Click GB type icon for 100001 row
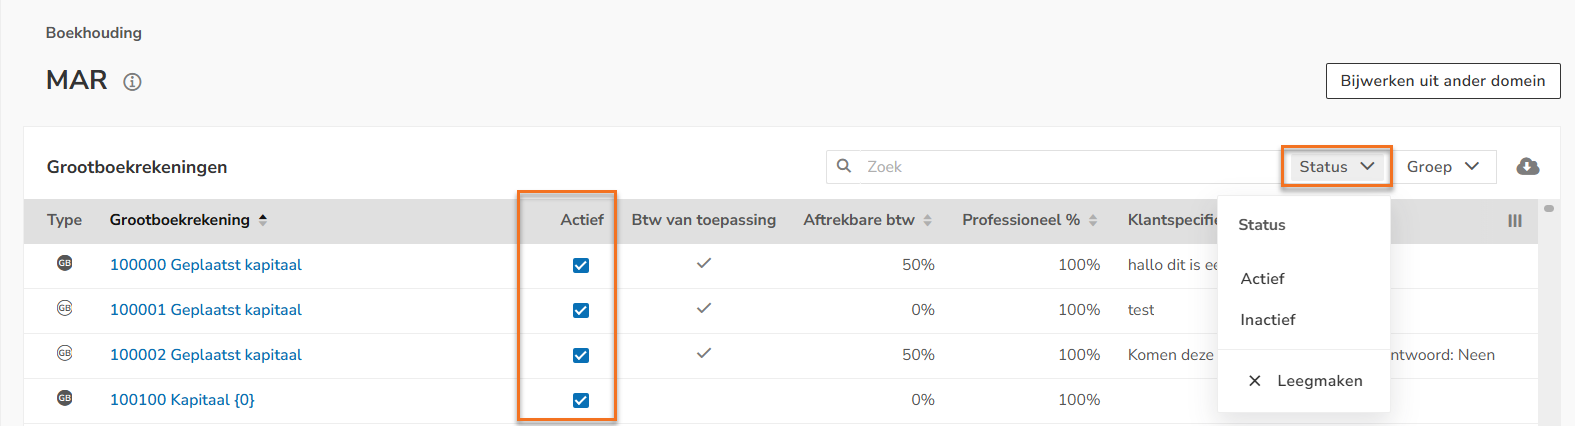 (65, 308)
